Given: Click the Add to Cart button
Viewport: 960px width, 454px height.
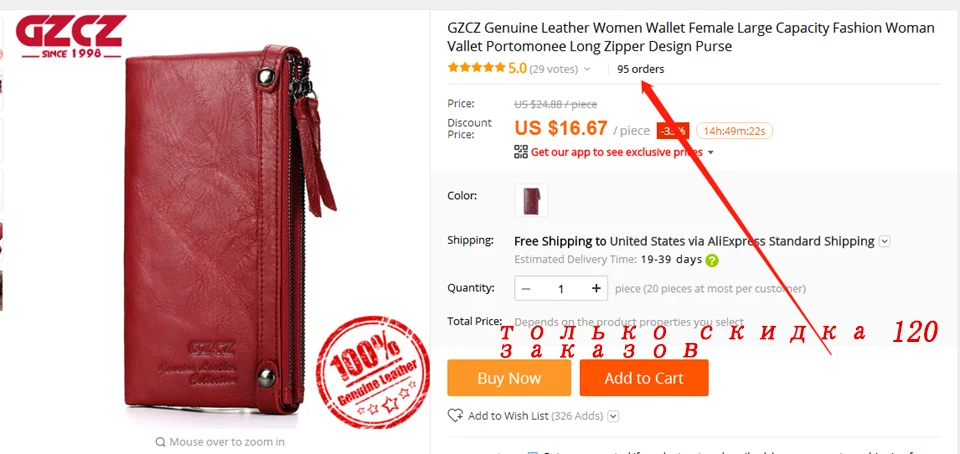Looking at the screenshot, I should pyautogui.click(x=644, y=378).
